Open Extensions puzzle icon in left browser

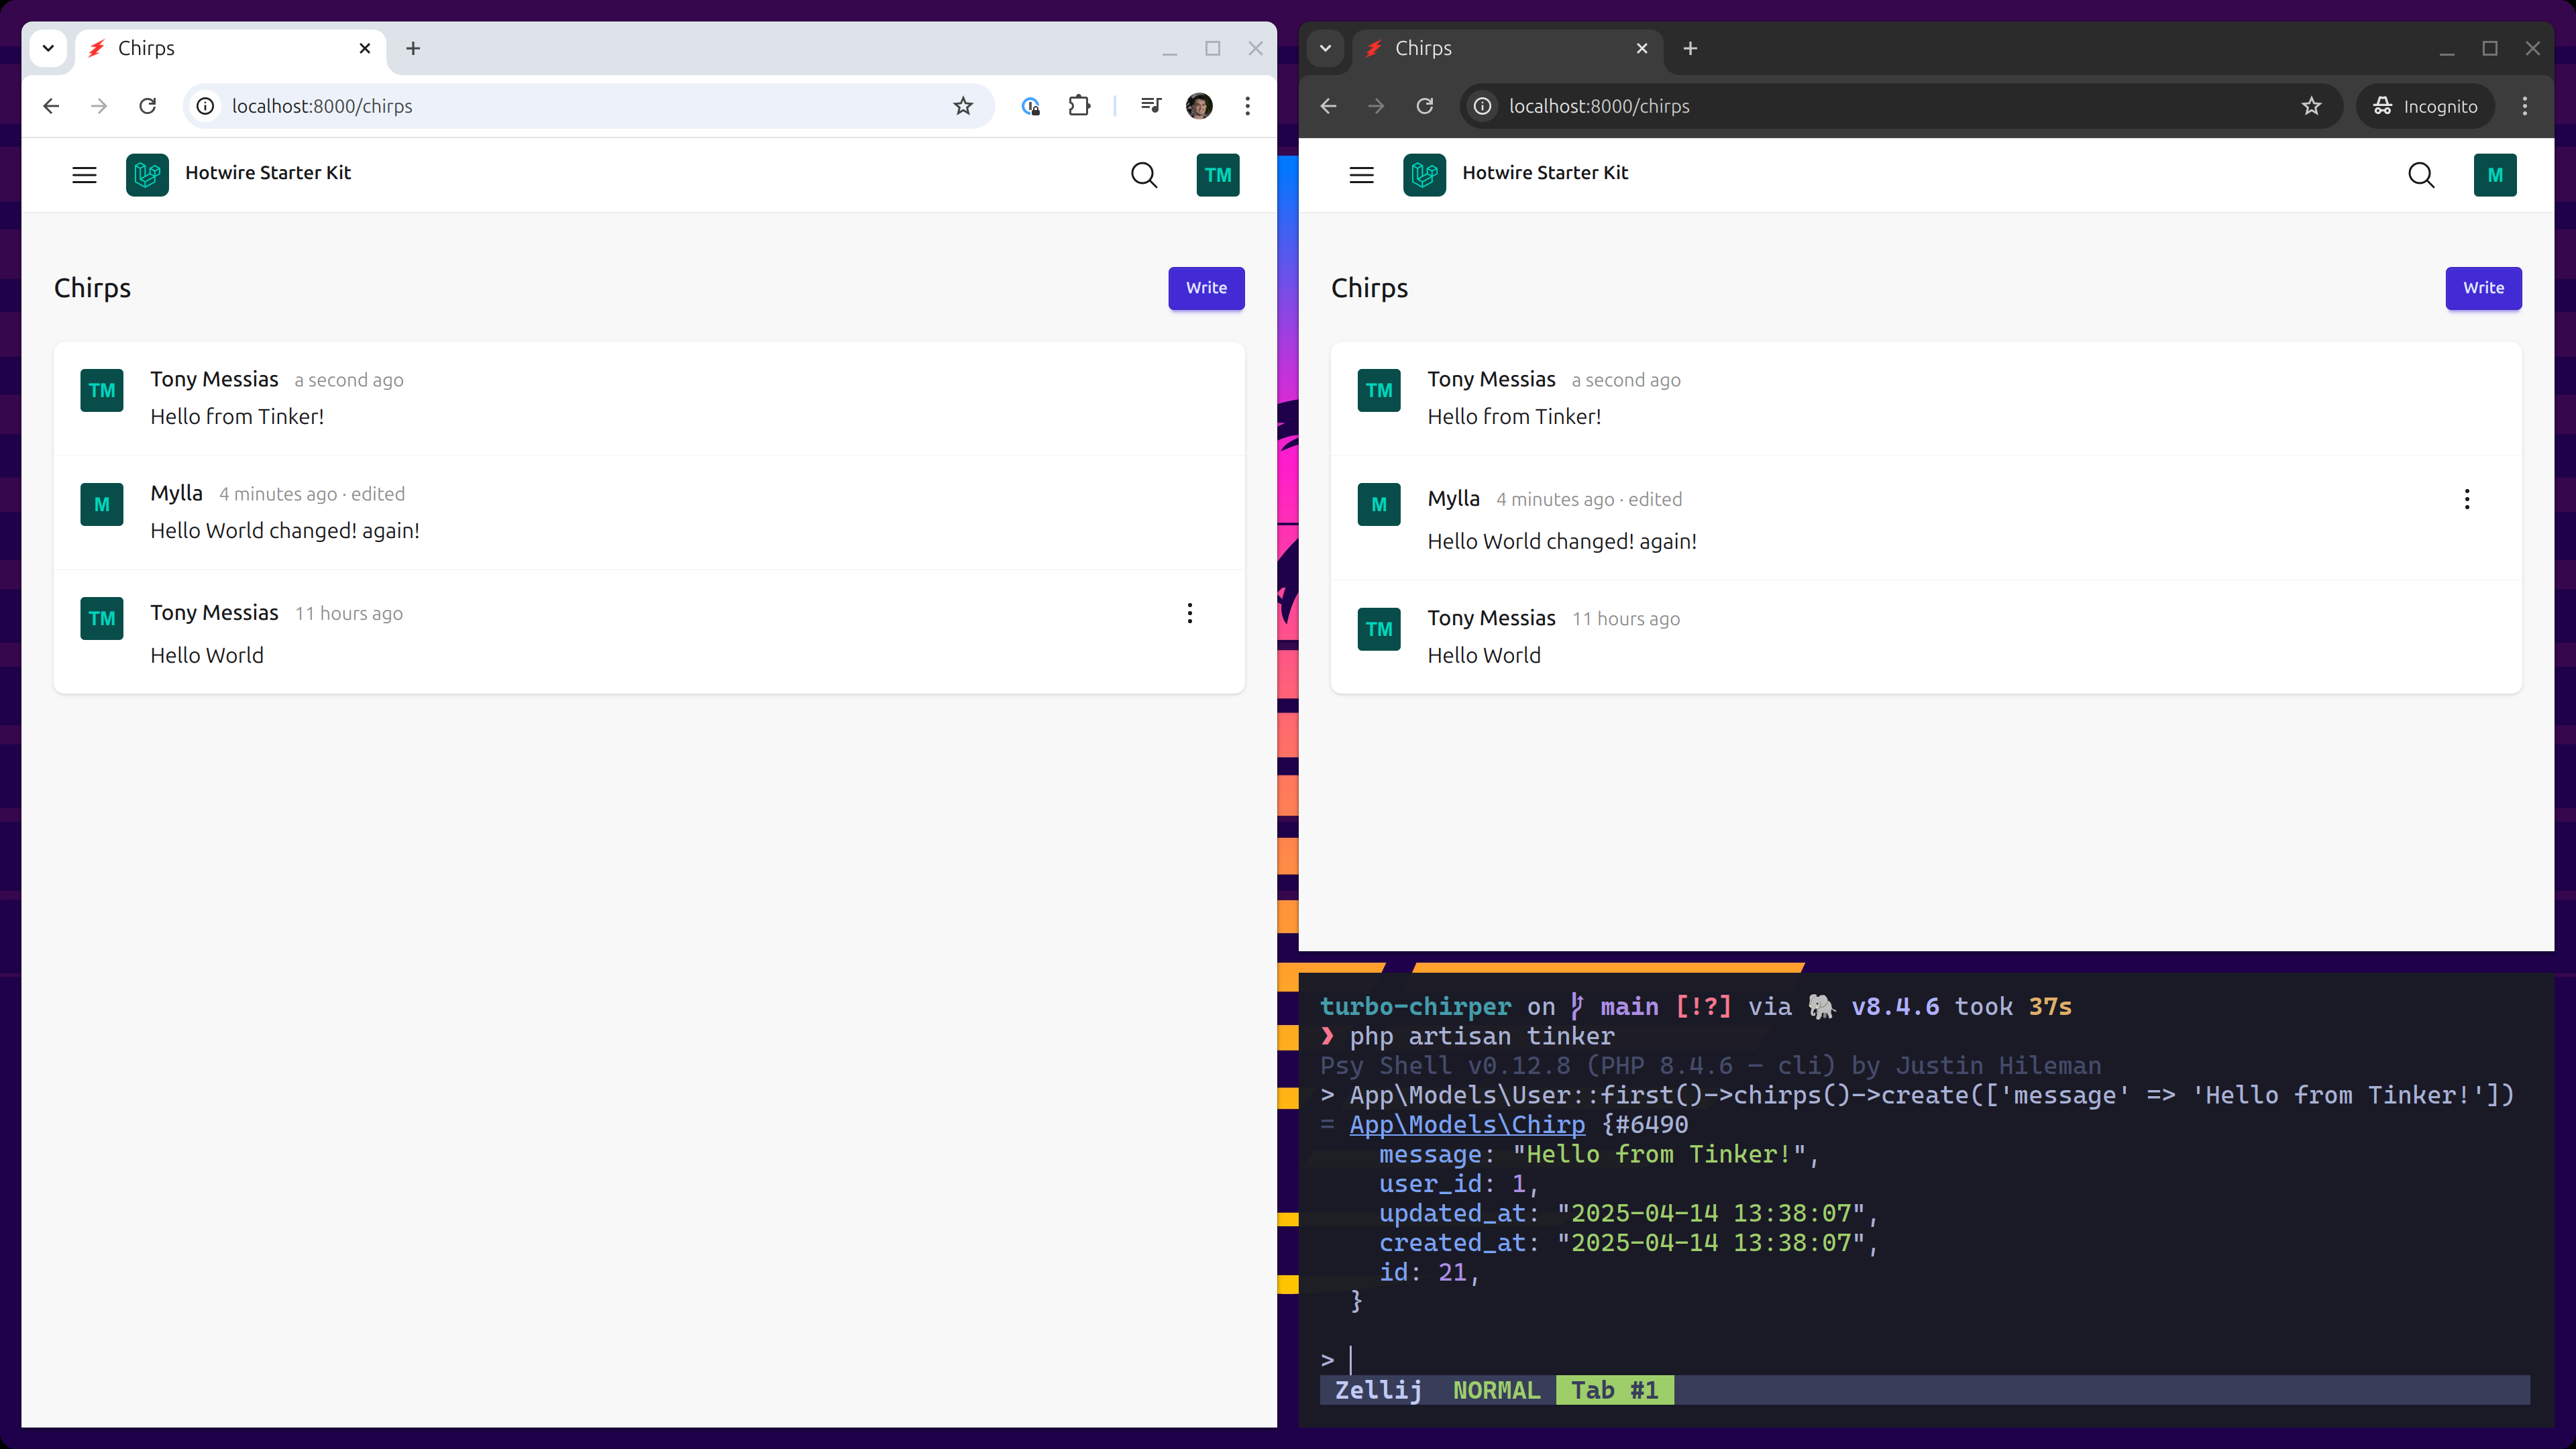pyautogui.click(x=1079, y=106)
